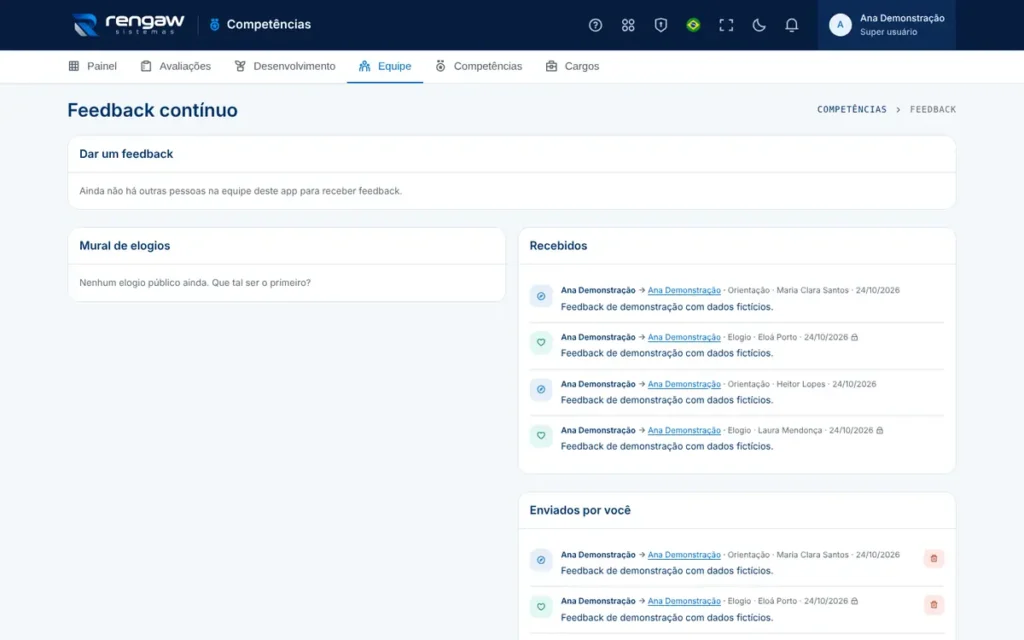This screenshot has height=640, width=1024.
Task: Click the Dar um feedback heading
Action: 126,154
